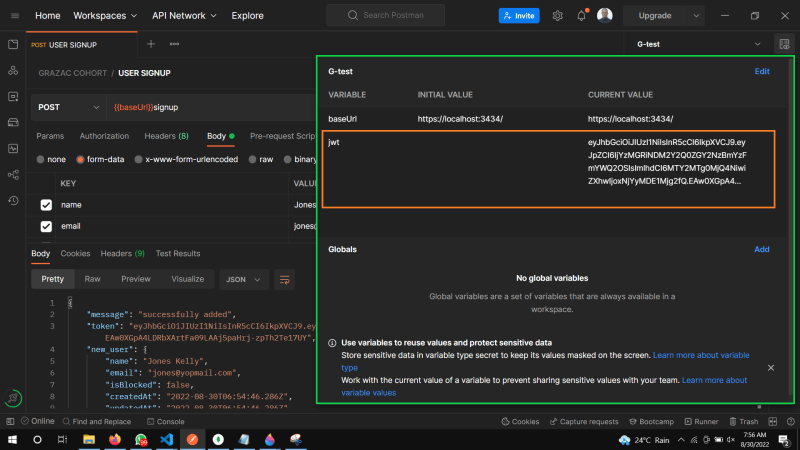Edit the G-test environment
Image resolution: width=800 pixels, height=450 pixels.
point(762,71)
